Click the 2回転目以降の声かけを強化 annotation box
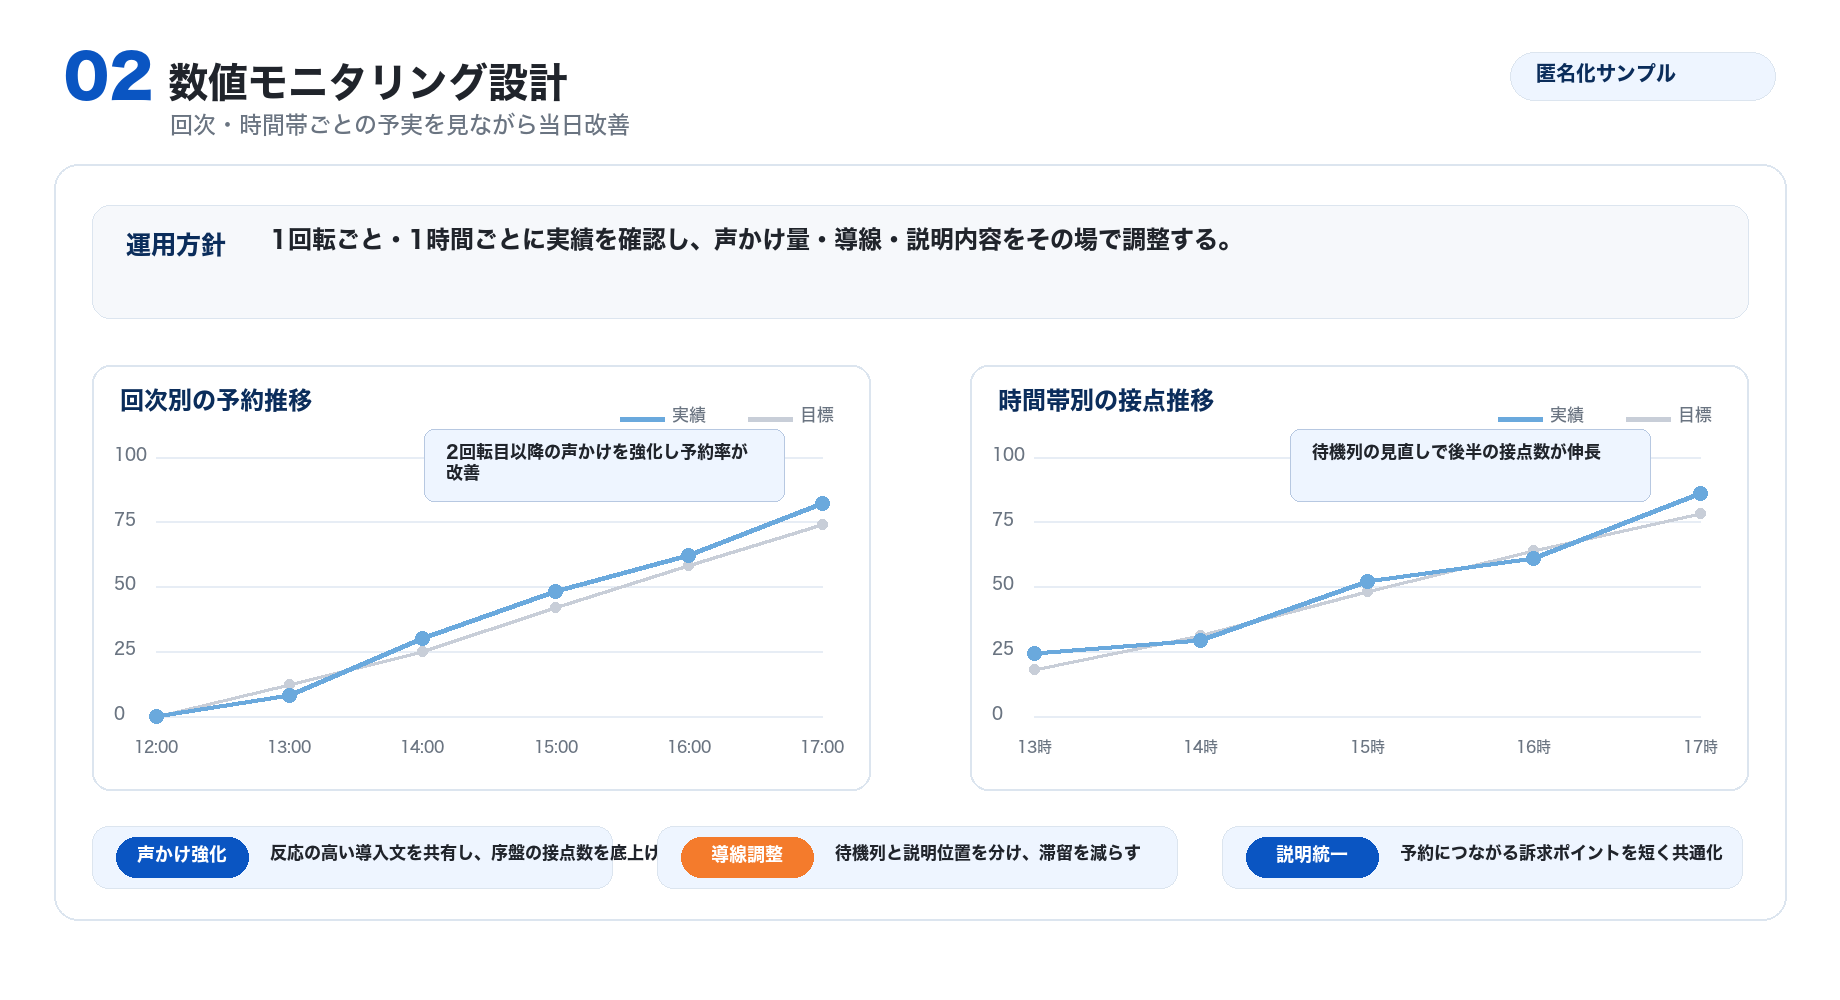The image size is (1840, 1000). tap(604, 465)
